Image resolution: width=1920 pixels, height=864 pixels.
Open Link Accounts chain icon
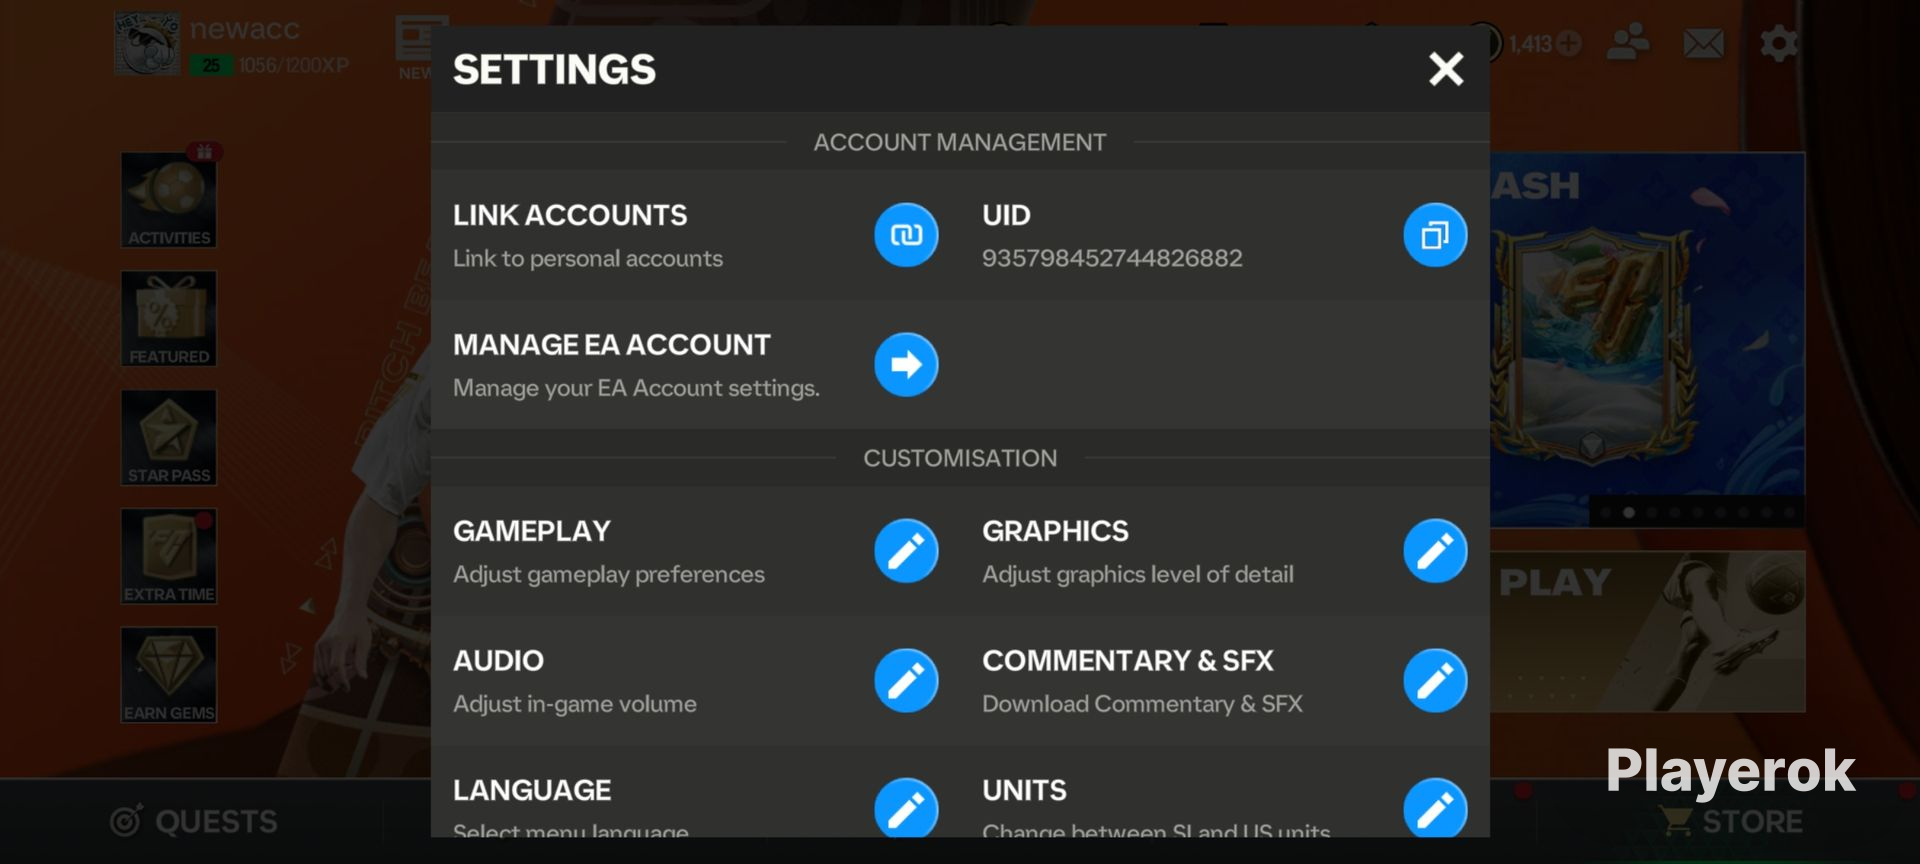[906, 235]
